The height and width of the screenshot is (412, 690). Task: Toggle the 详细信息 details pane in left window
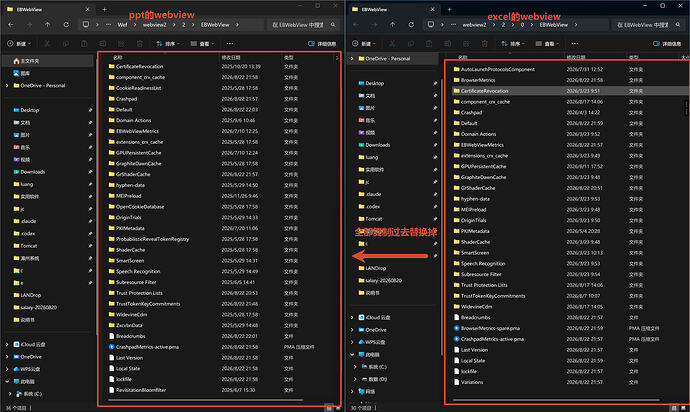pos(322,44)
